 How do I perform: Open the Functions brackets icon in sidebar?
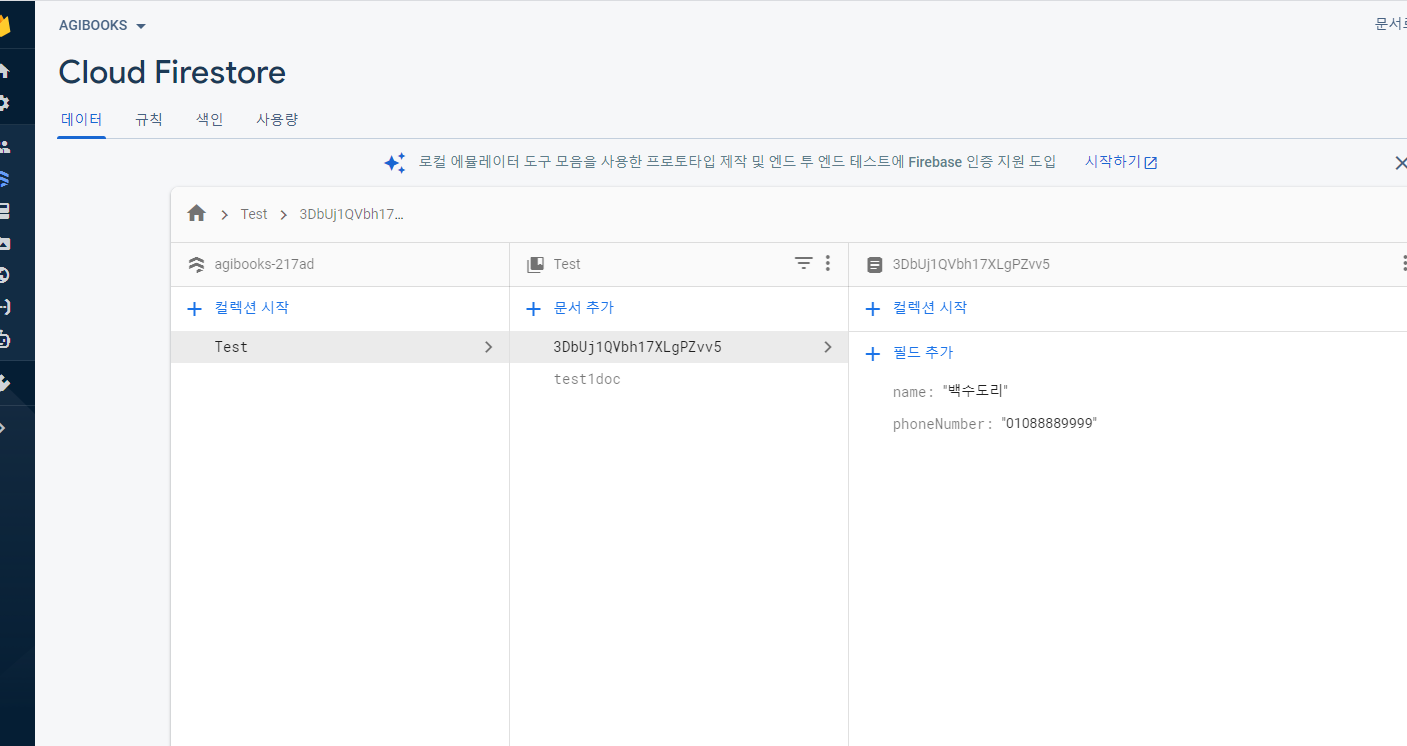(x=4, y=307)
